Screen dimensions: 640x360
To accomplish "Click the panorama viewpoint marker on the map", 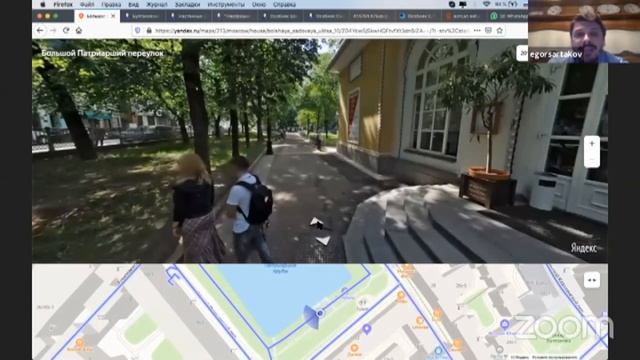I will pos(320,313).
